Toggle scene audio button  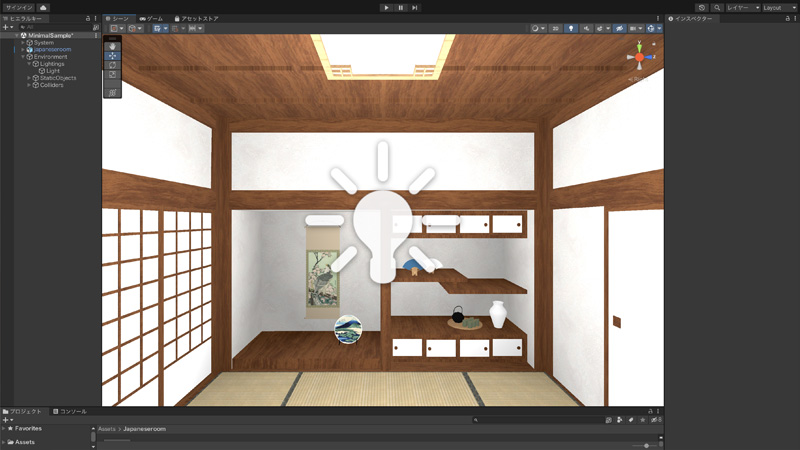586,29
